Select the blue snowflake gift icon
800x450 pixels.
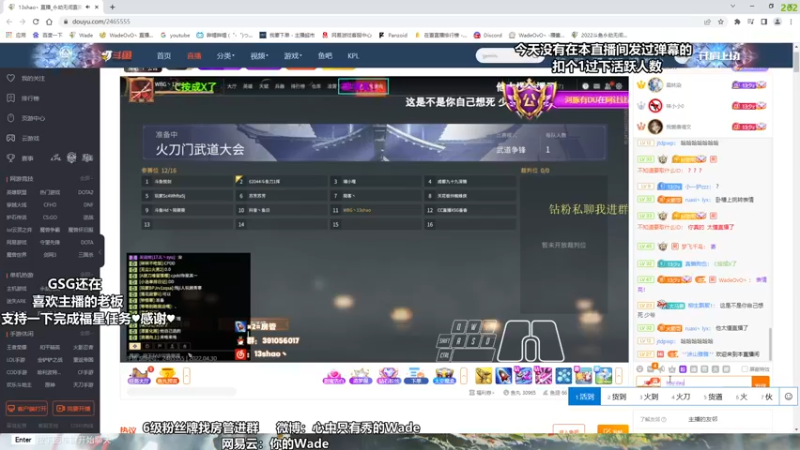coord(563,376)
